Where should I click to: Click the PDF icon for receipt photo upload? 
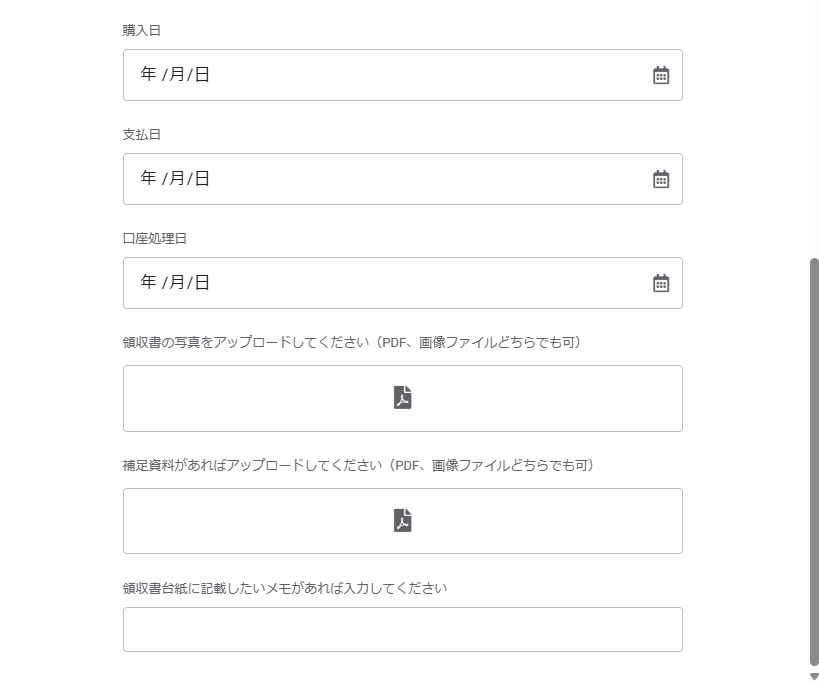click(x=402, y=397)
